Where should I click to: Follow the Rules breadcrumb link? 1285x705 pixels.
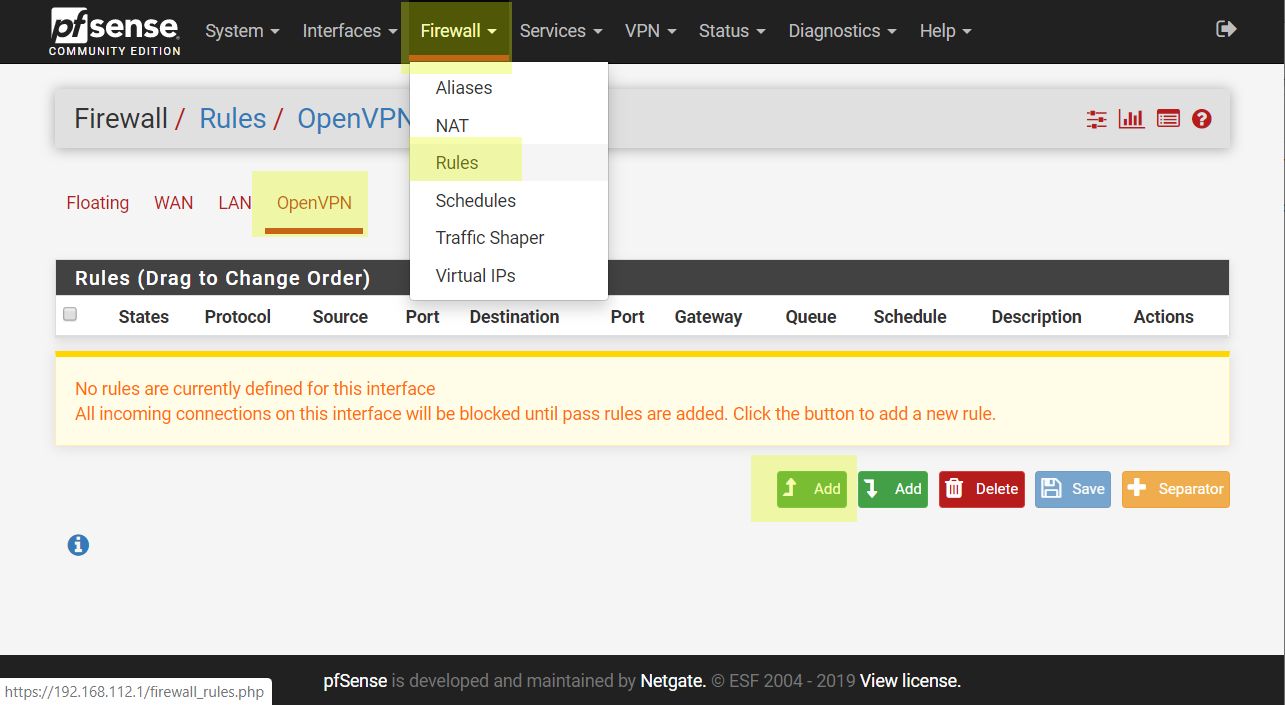click(233, 119)
